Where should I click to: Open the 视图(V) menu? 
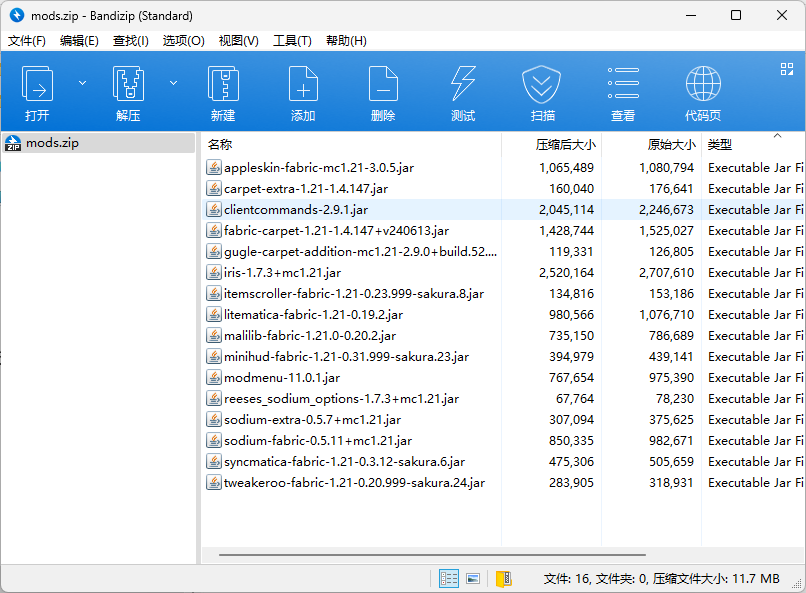point(239,41)
